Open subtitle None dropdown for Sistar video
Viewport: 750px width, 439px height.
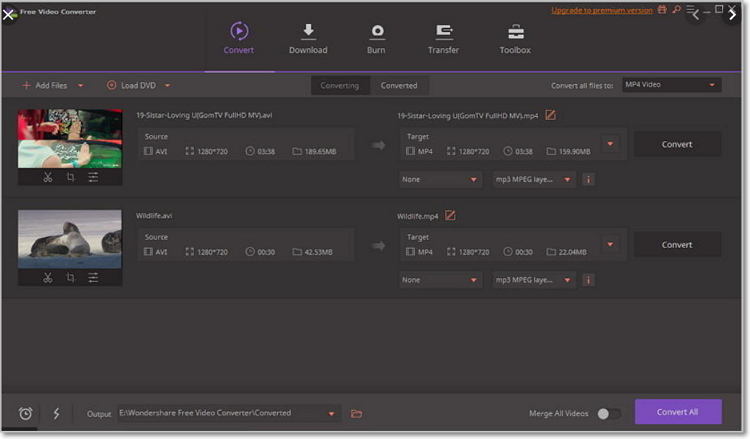tap(440, 180)
